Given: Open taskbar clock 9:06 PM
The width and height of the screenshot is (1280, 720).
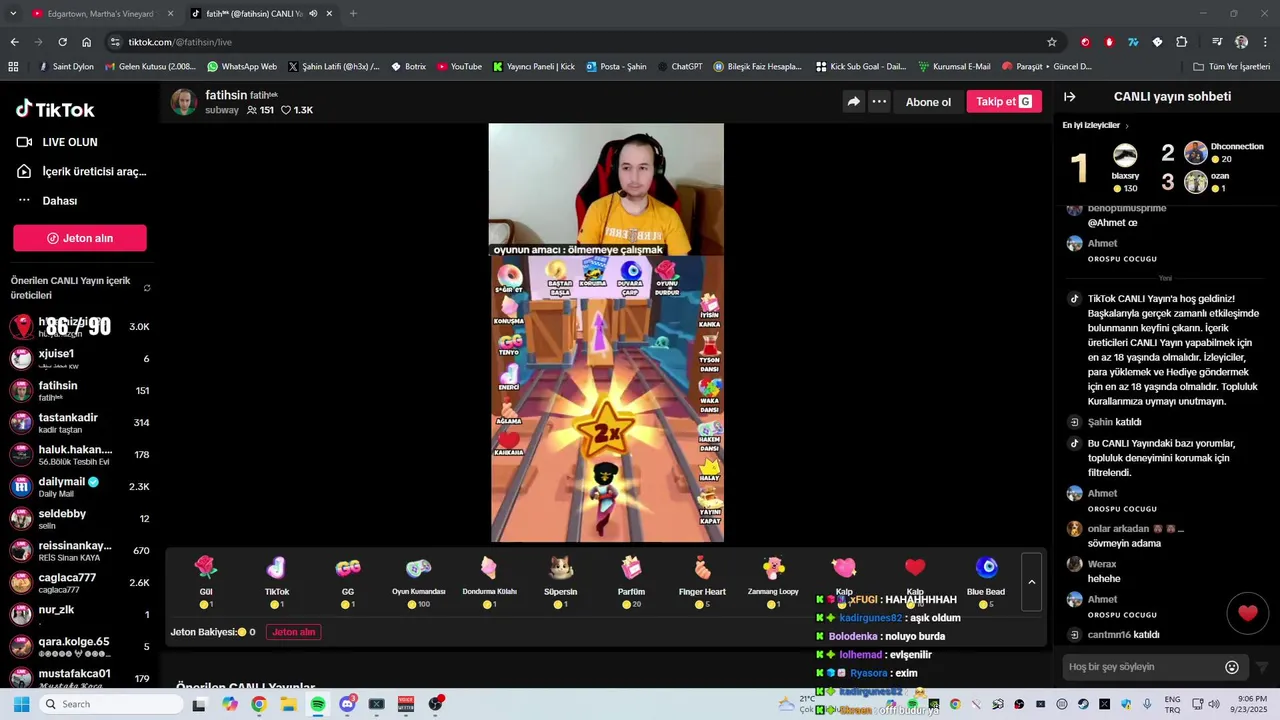Looking at the screenshot, I should (1252, 704).
